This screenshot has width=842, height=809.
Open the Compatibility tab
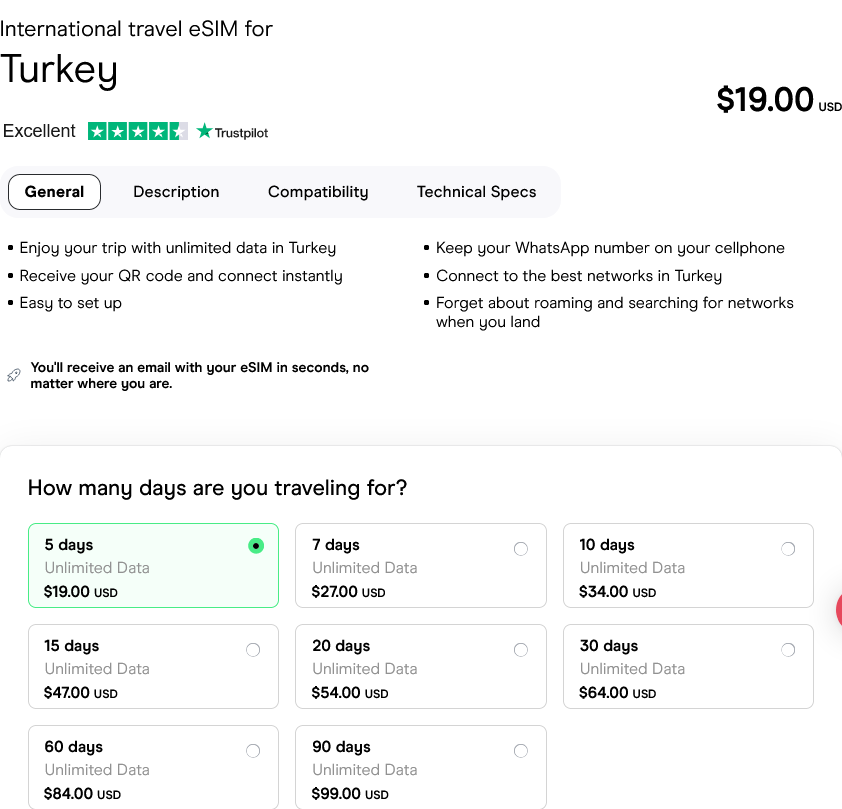318,191
